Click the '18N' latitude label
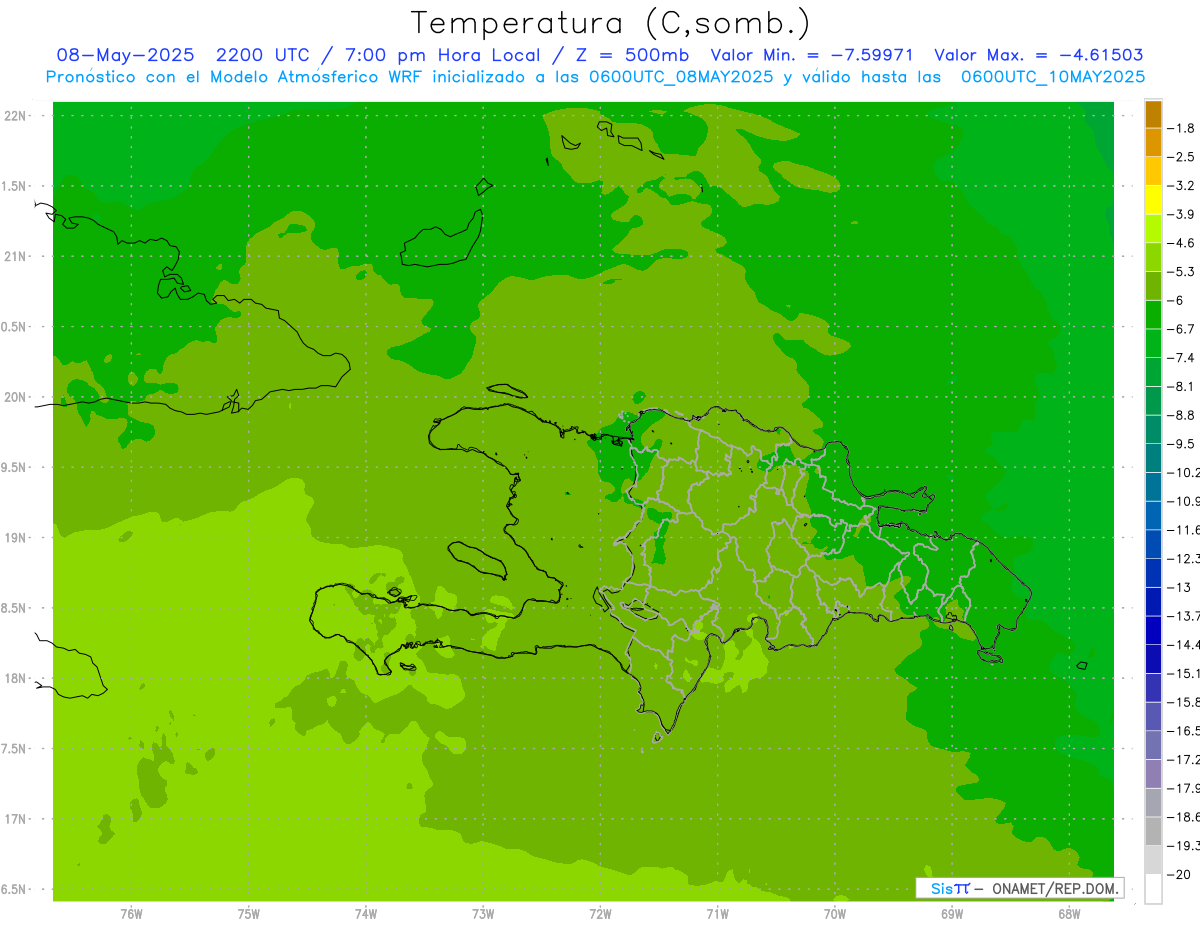Screen dimensions: 1200x927 point(16,678)
